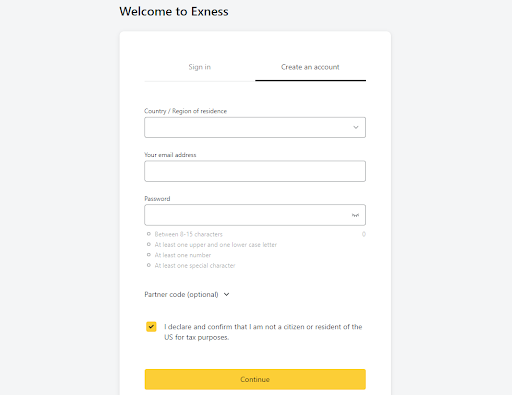The height and width of the screenshot is (395, 512).
Task: Select the Create an account tab
Action: click(310, 67)
